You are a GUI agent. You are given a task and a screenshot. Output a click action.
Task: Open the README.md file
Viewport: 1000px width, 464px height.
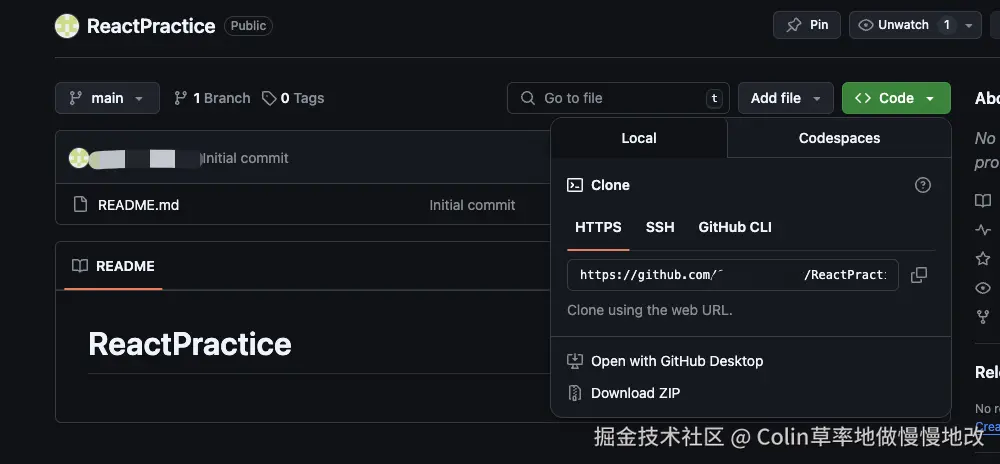pos(138,205)
